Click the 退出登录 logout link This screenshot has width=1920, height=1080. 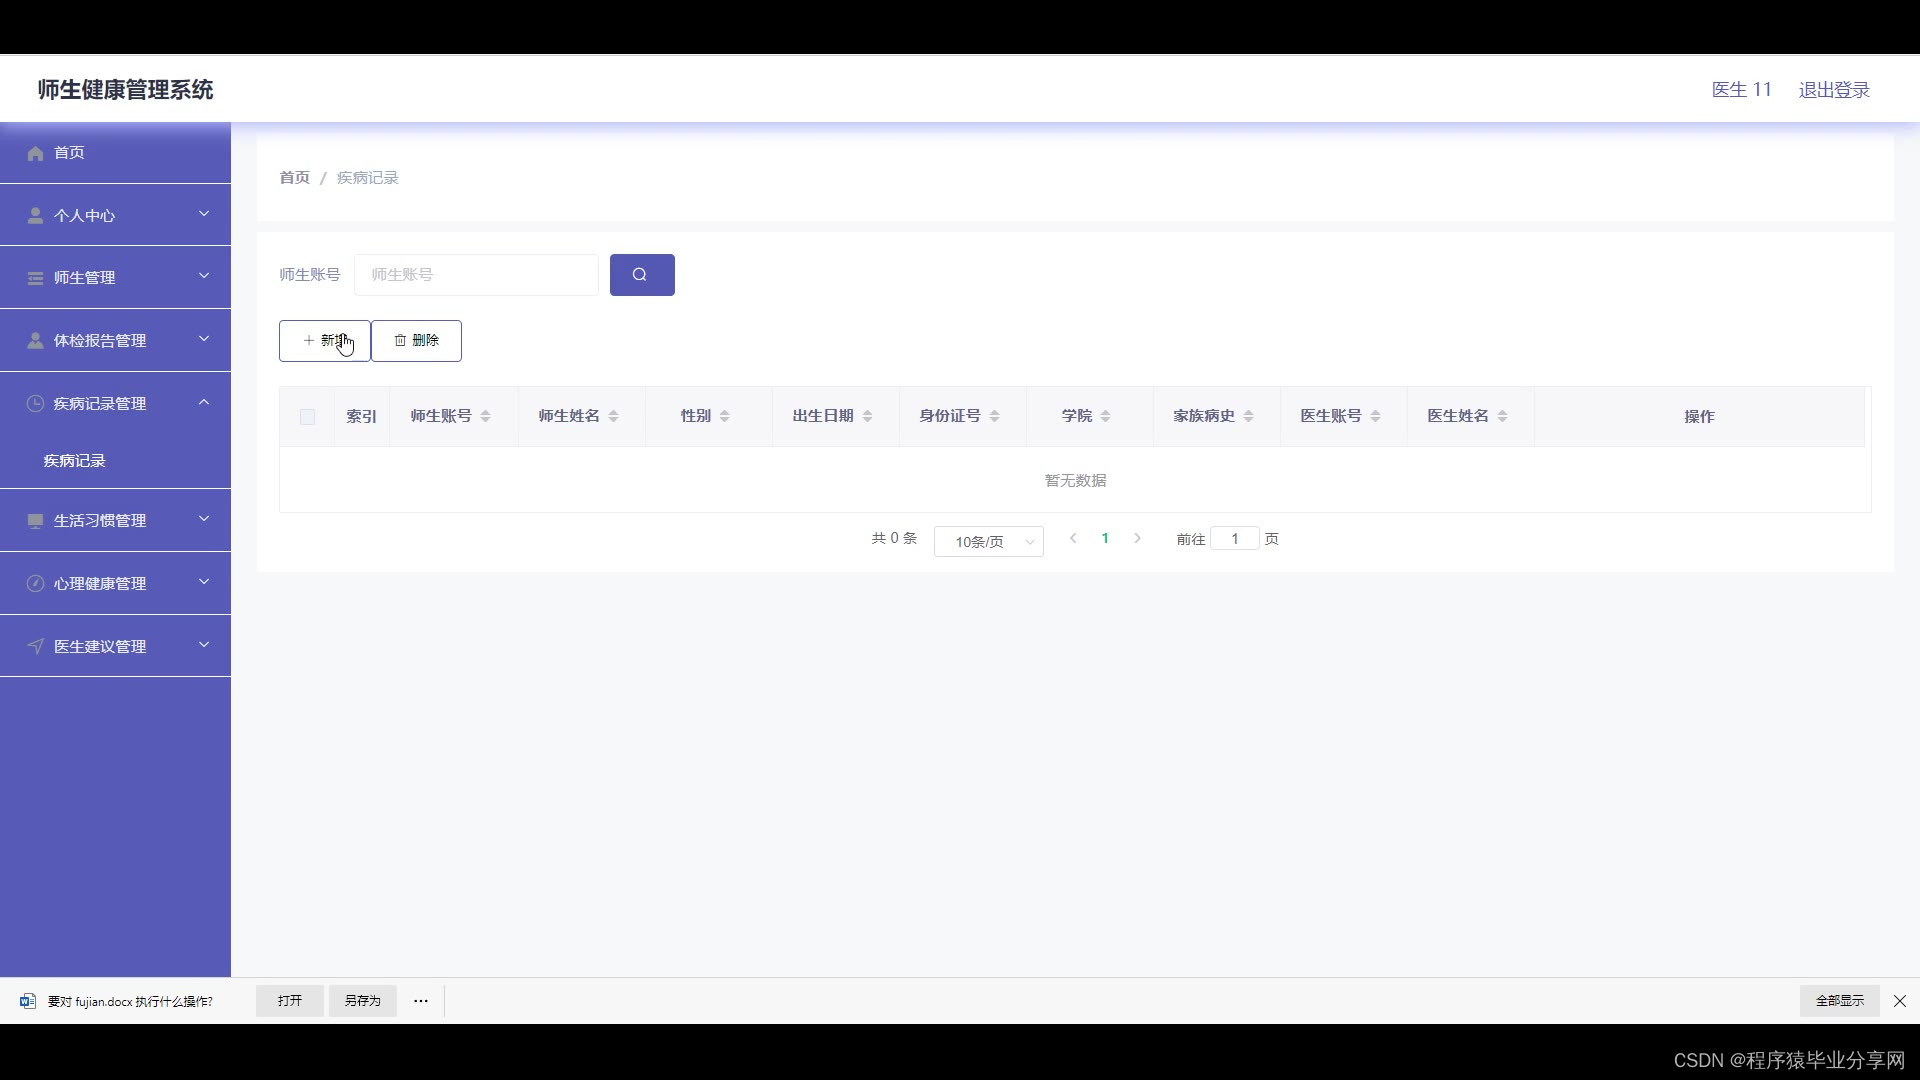click(x=1833, y=90)
